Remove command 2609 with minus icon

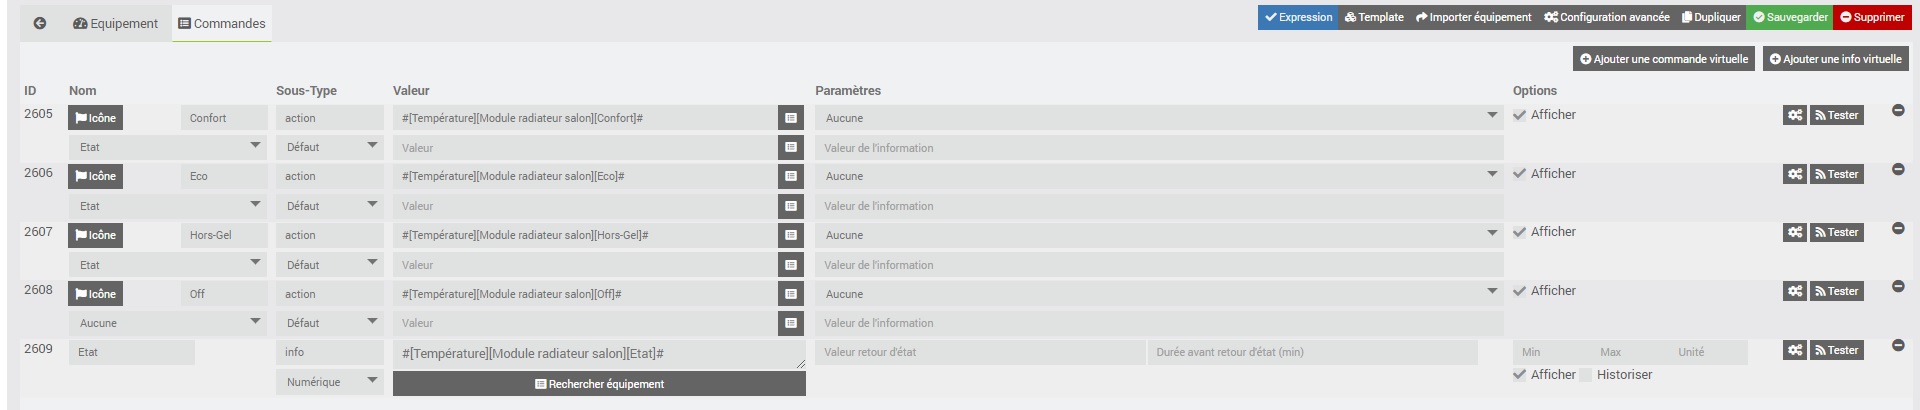1898,346
